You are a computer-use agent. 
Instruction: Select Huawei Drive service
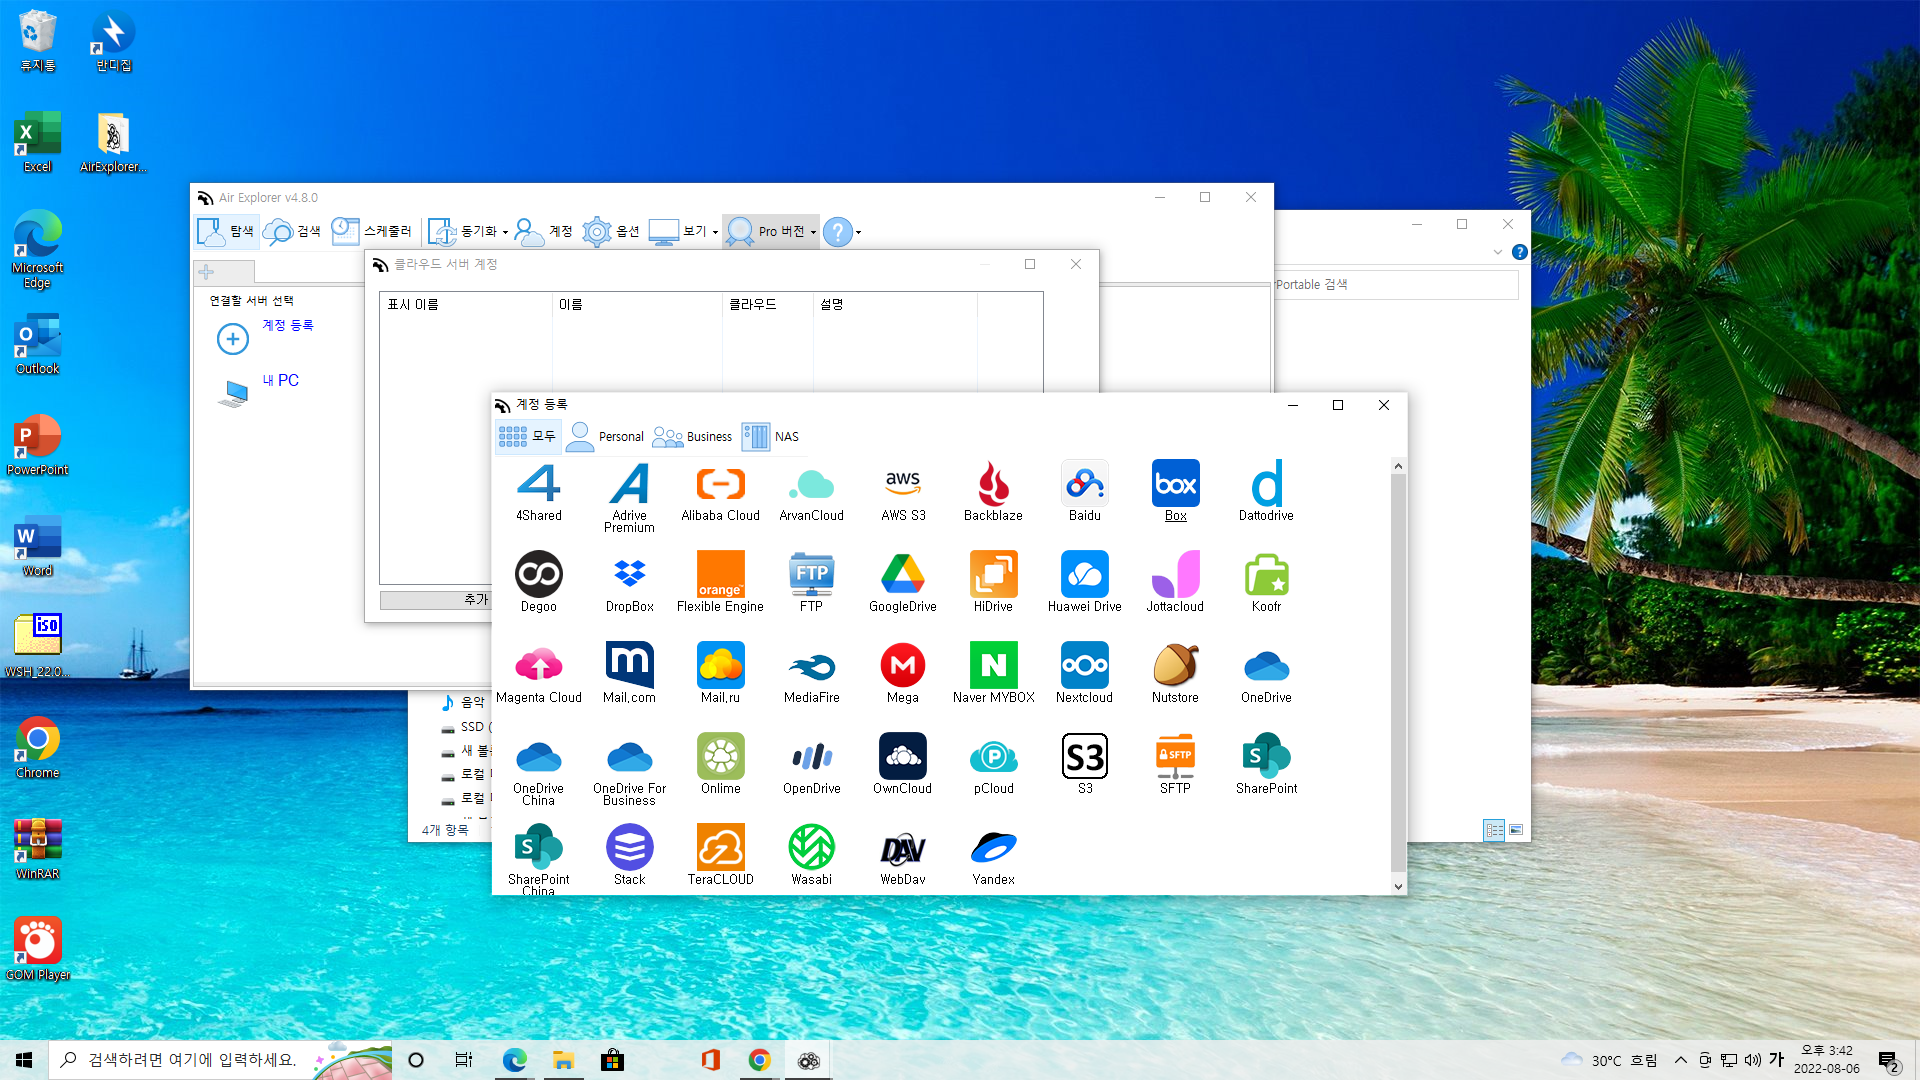1084,582
